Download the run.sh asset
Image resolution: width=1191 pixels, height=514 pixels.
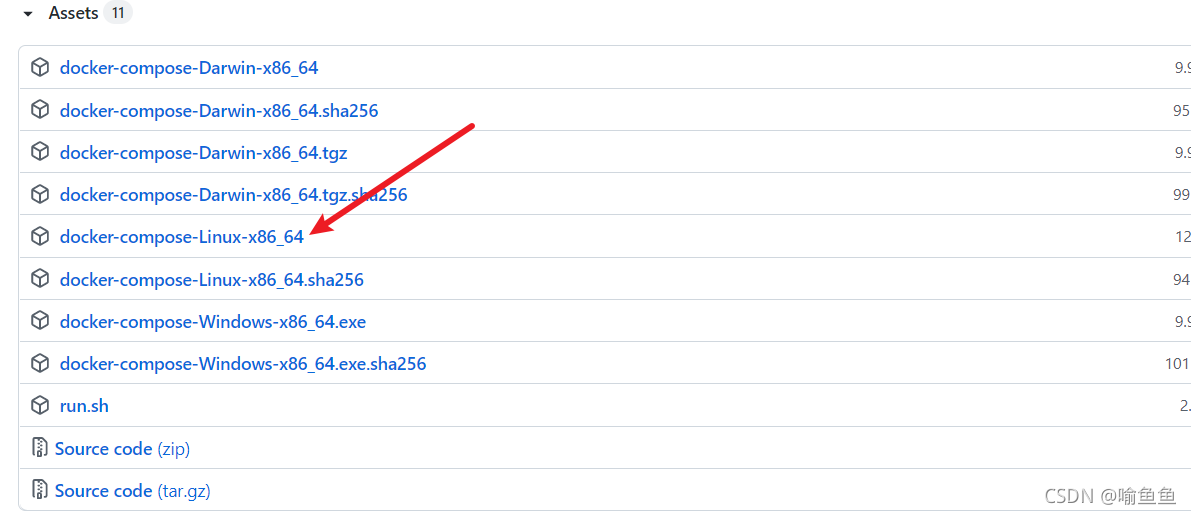84,406
